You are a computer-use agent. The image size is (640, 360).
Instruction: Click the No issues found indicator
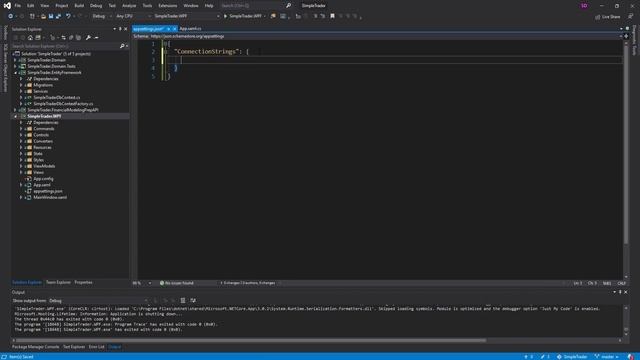click(x=177, y=283)
